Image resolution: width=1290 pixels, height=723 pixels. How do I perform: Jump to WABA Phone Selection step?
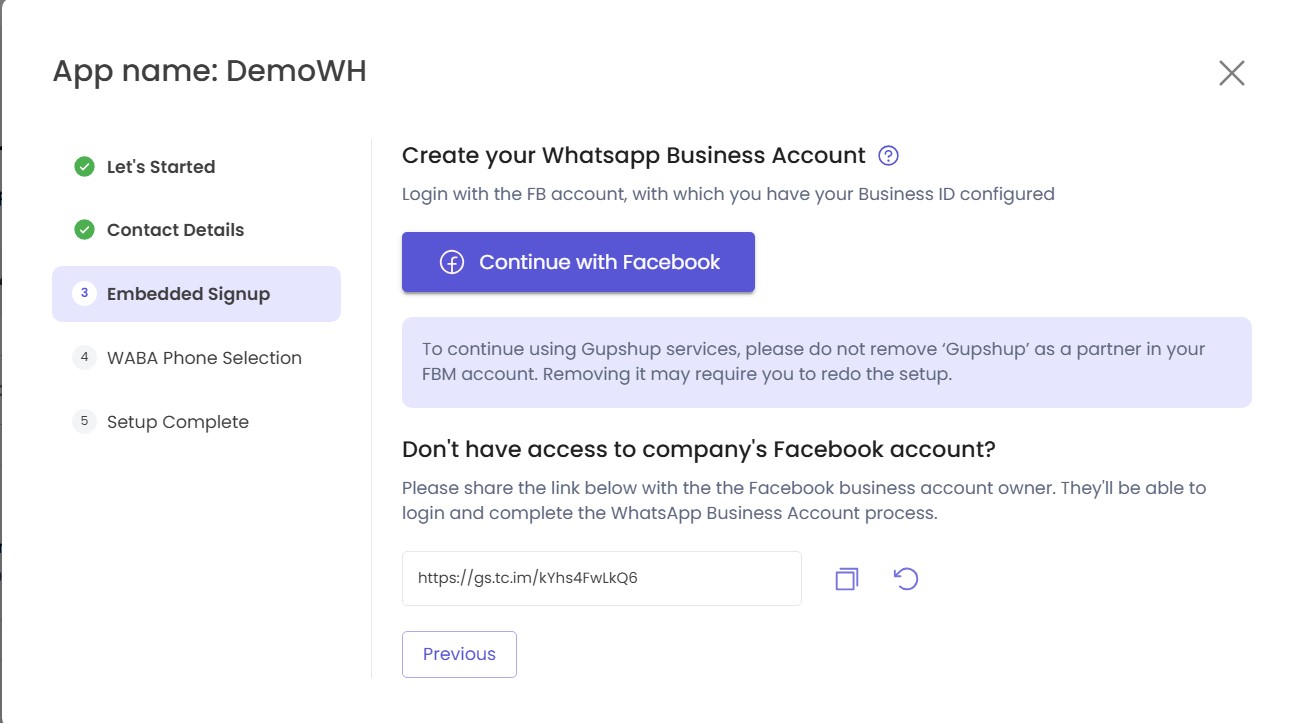pyautogui.click(x=204, y=358)
